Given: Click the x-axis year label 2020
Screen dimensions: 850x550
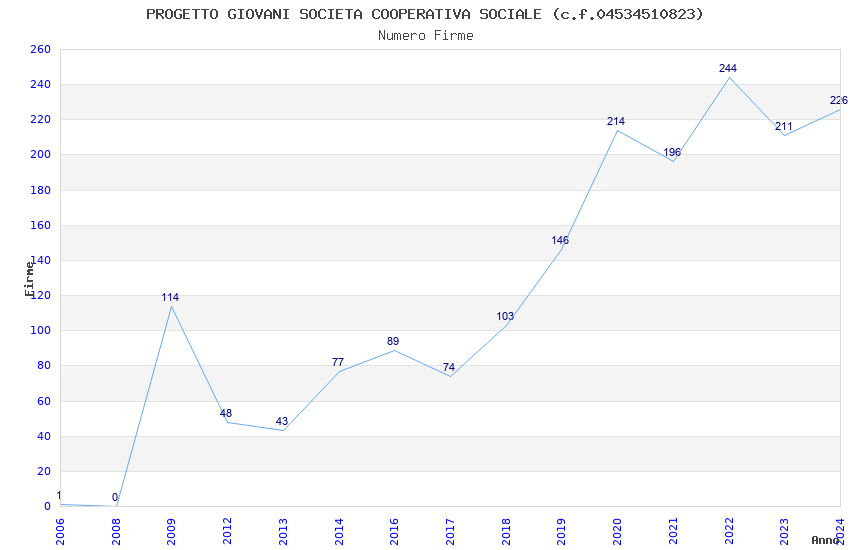Looking at the screenshot, I should coord(617,531).
